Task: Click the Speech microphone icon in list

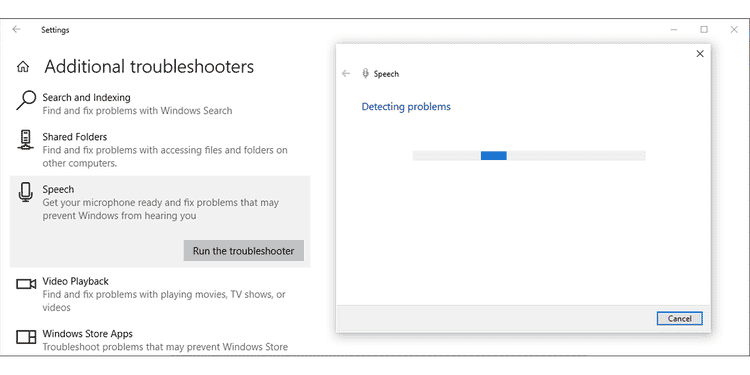Action: (25, 192)
